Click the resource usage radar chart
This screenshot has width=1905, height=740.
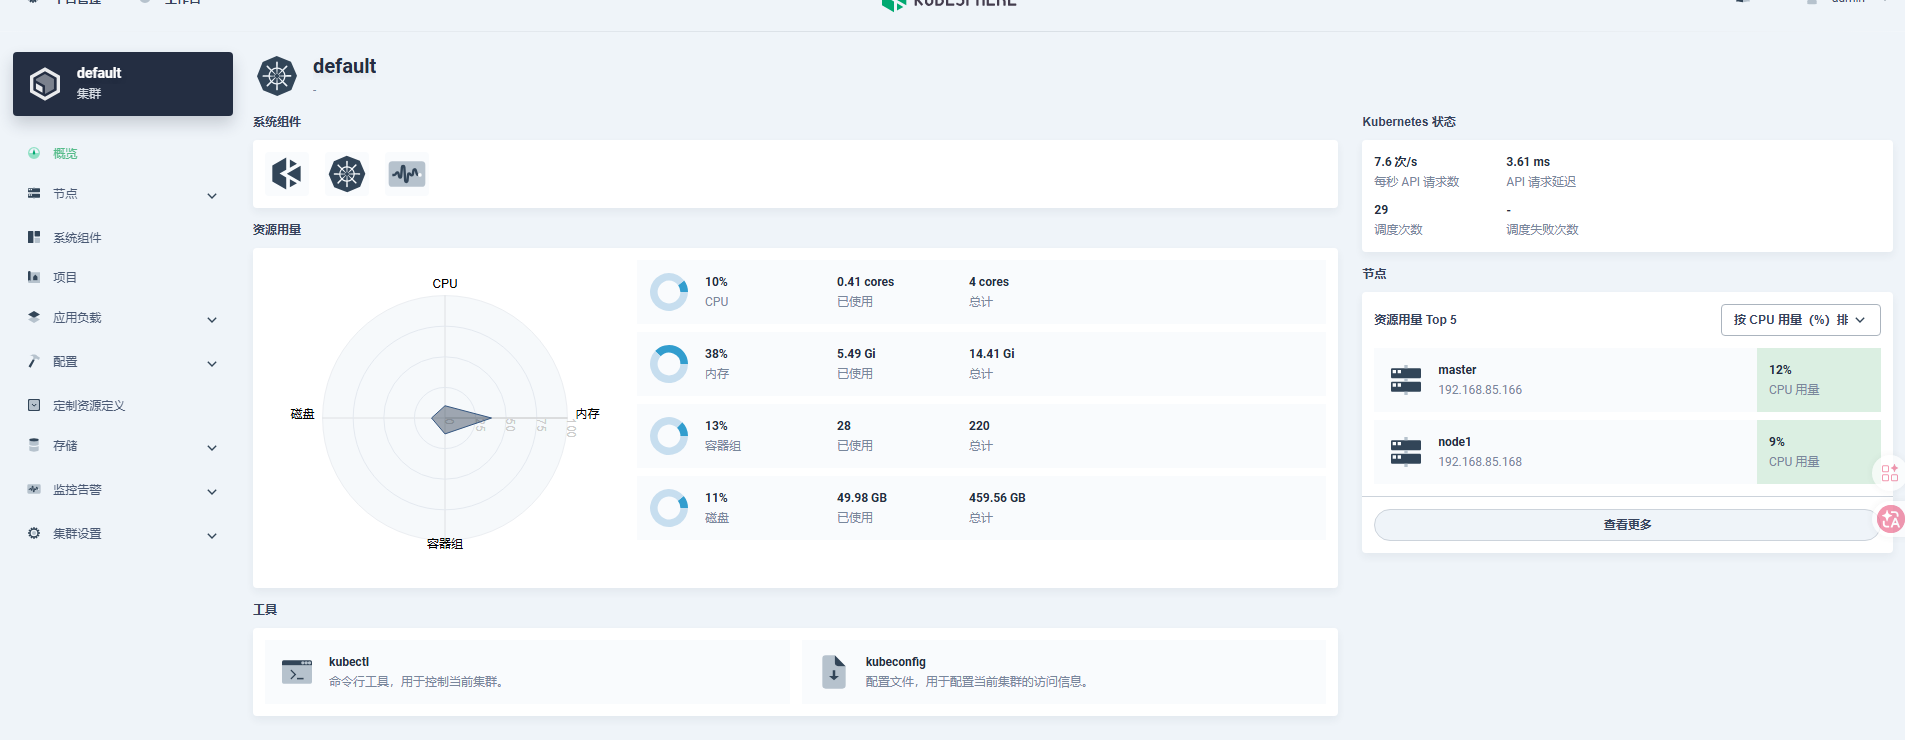445,418
